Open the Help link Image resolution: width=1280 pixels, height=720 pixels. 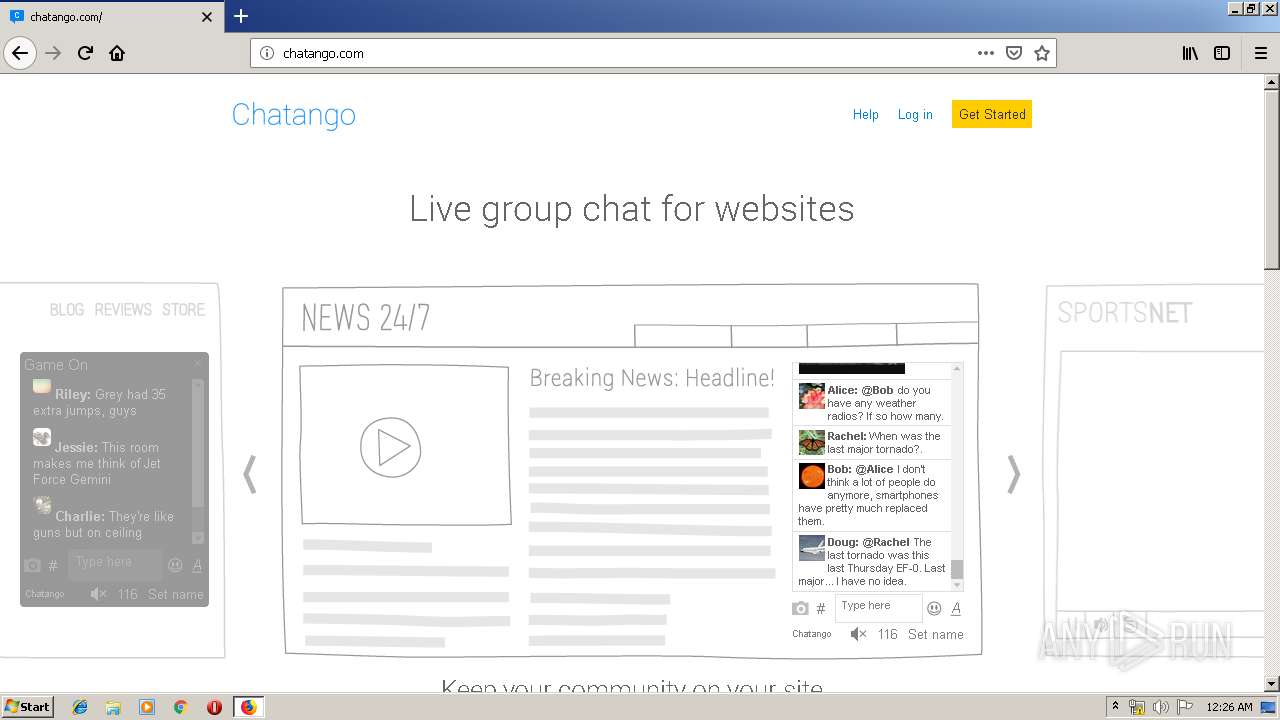pos(865,115)
